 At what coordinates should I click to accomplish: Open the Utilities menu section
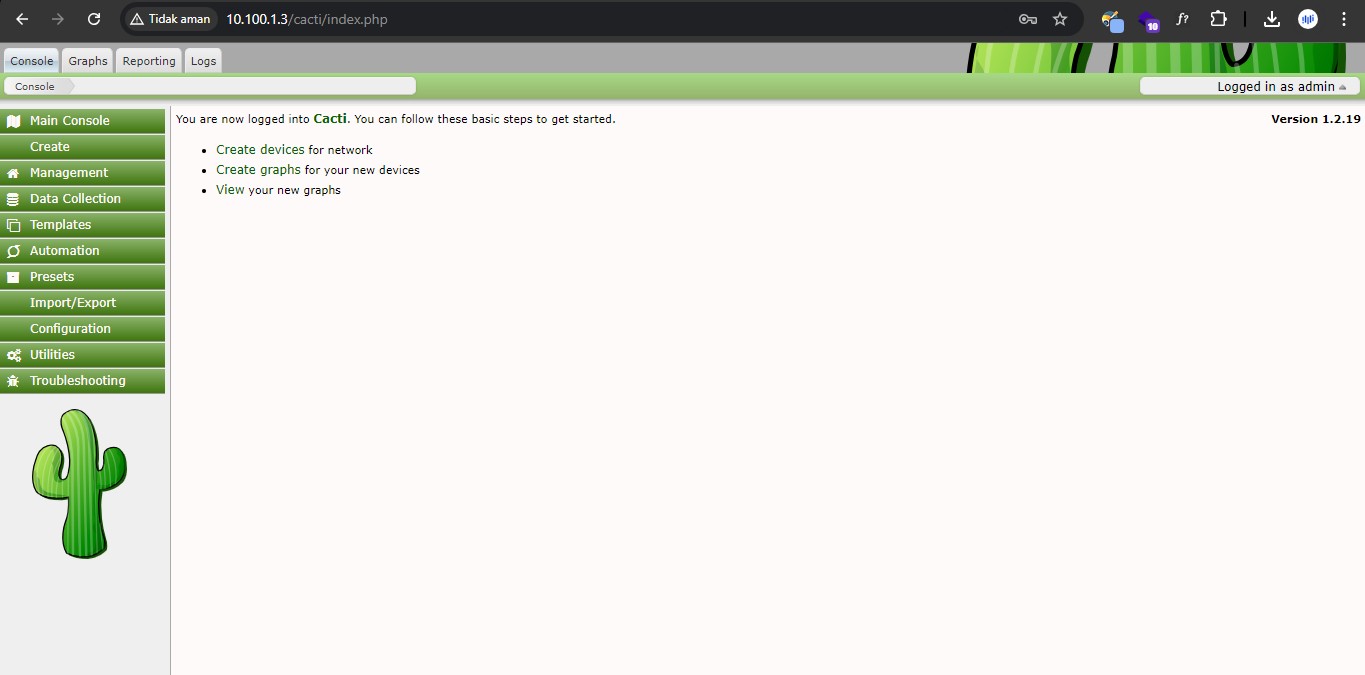click(x=82, y=355)
